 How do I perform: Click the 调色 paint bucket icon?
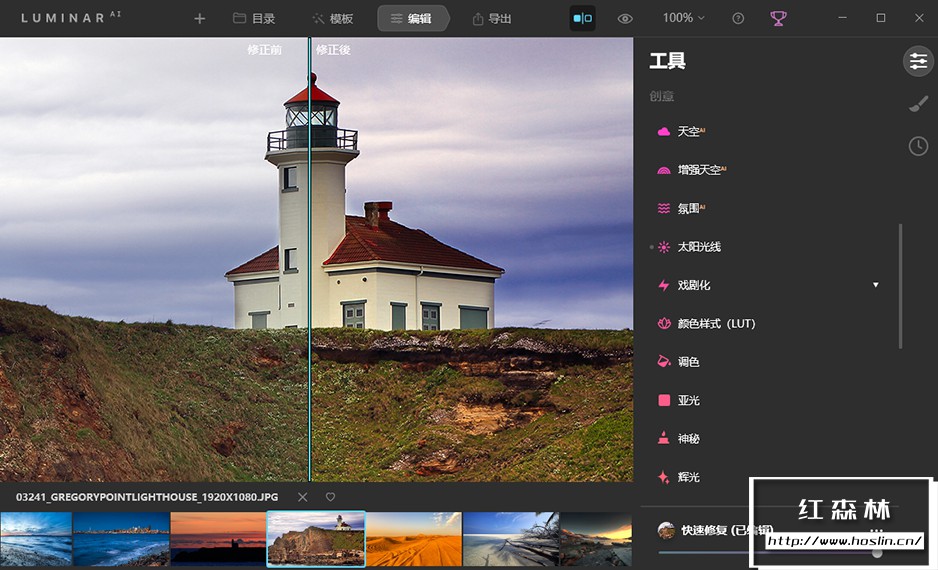coord(663,361)
